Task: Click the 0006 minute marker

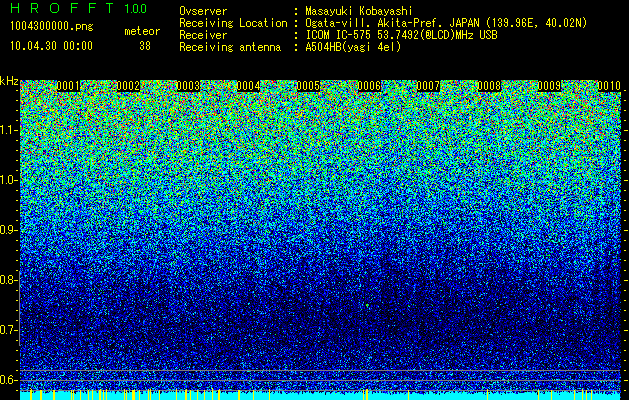Action: pos(369,86)
